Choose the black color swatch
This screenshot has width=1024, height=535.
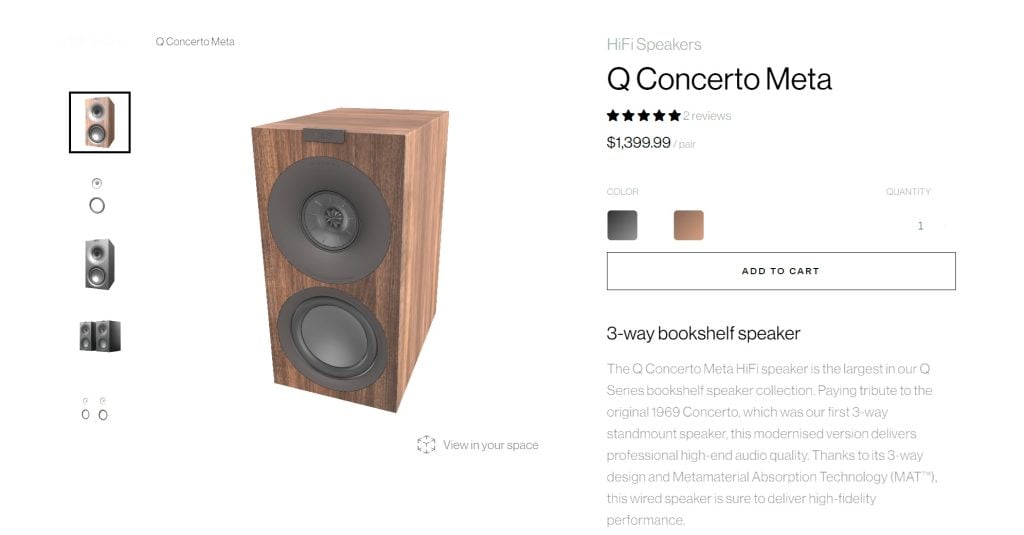[x=622, y=225]
